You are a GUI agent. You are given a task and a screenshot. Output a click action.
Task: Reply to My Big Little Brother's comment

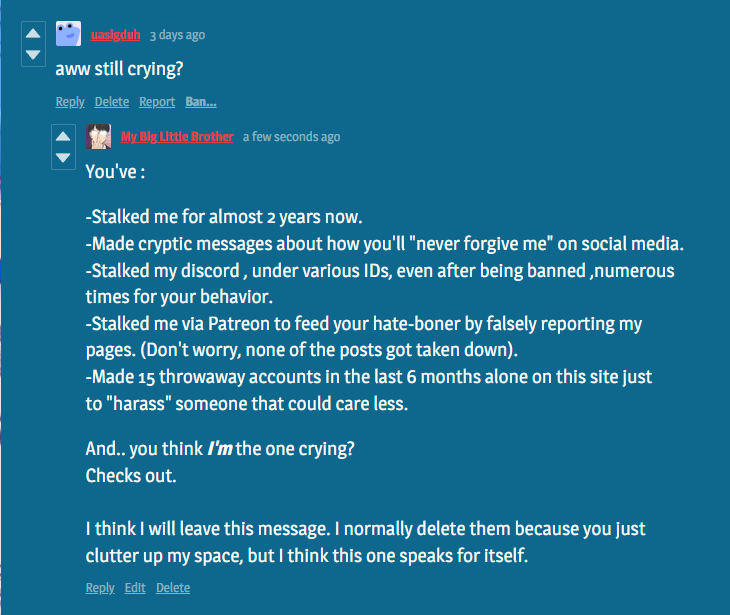(x=100, y=588)
